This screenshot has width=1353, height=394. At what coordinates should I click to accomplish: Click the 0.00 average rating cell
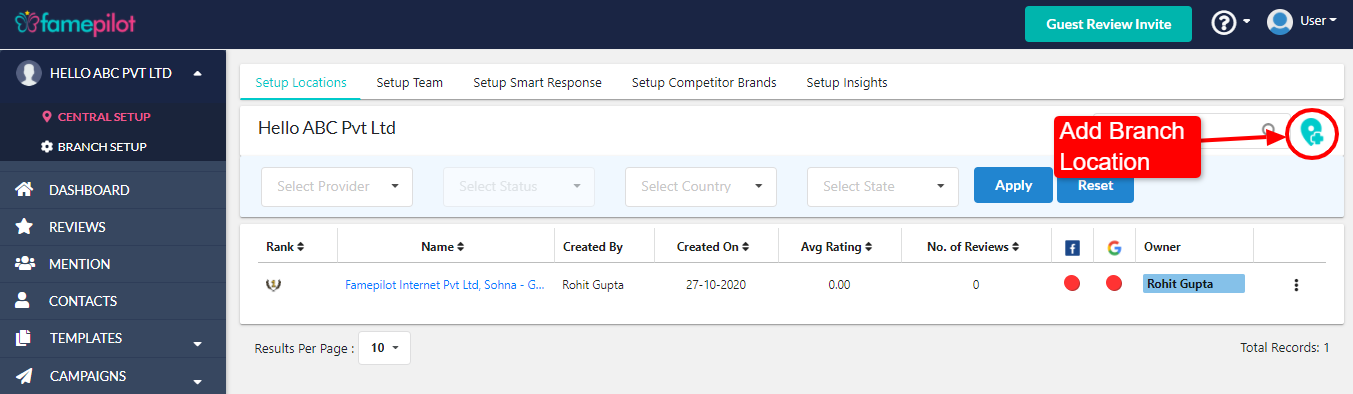point(839,285)
